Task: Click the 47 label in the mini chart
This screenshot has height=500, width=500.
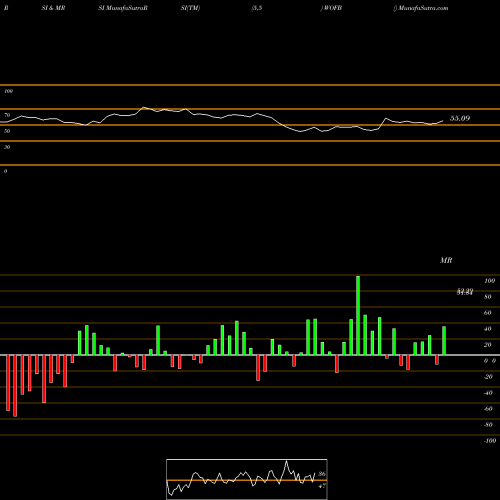Action: pos(322,486)
